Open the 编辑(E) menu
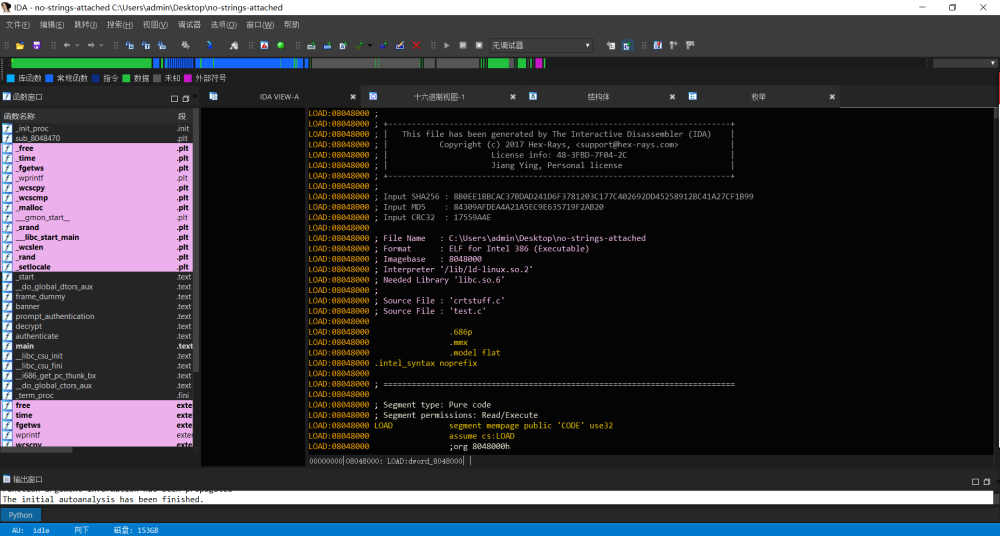This screenshot has height=536, width=1000. click(52, 25)
